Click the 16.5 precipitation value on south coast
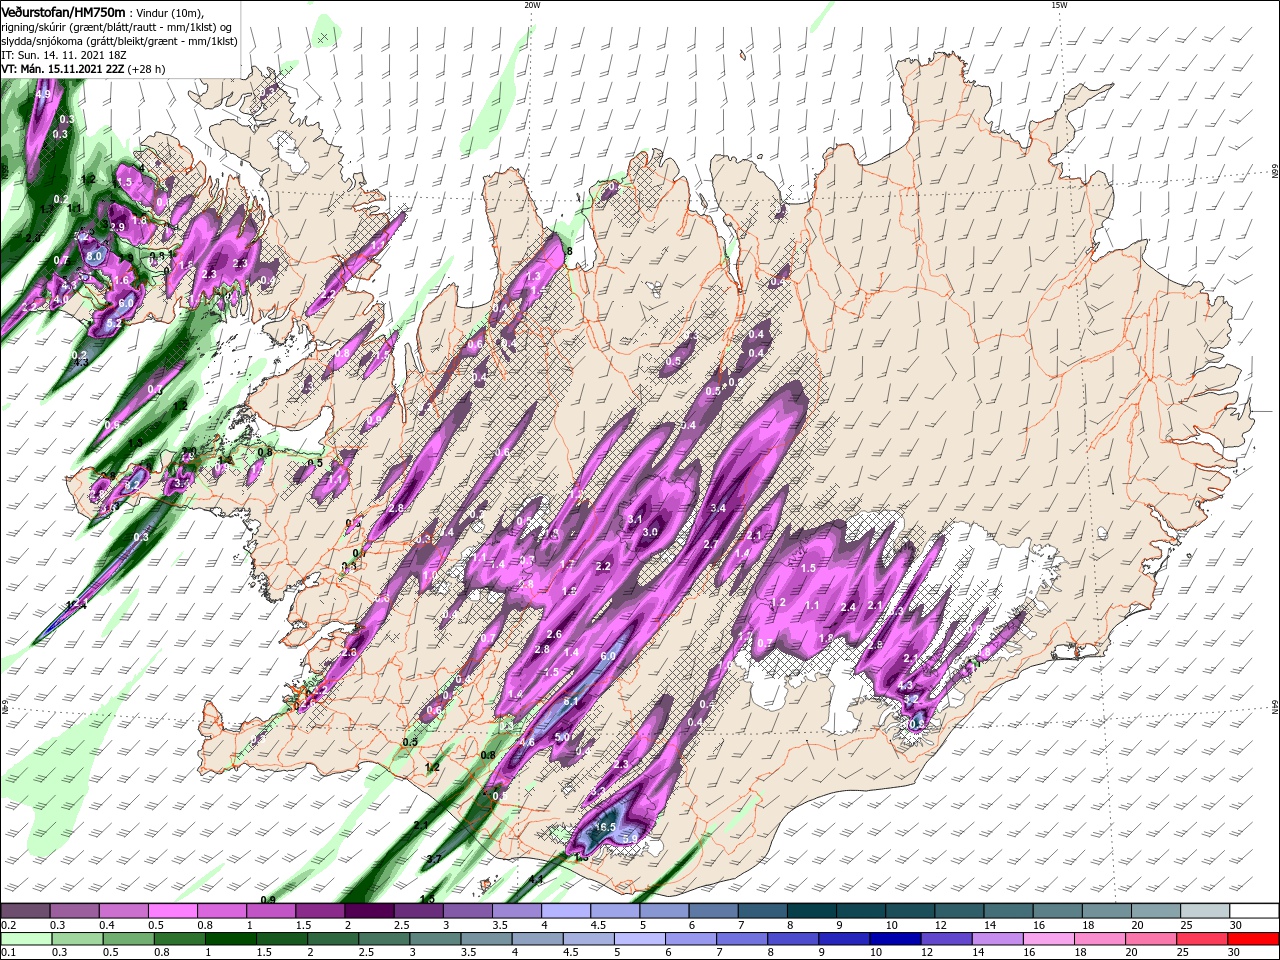The height and width of the screenshot is (960, 1280). [606, 827]
